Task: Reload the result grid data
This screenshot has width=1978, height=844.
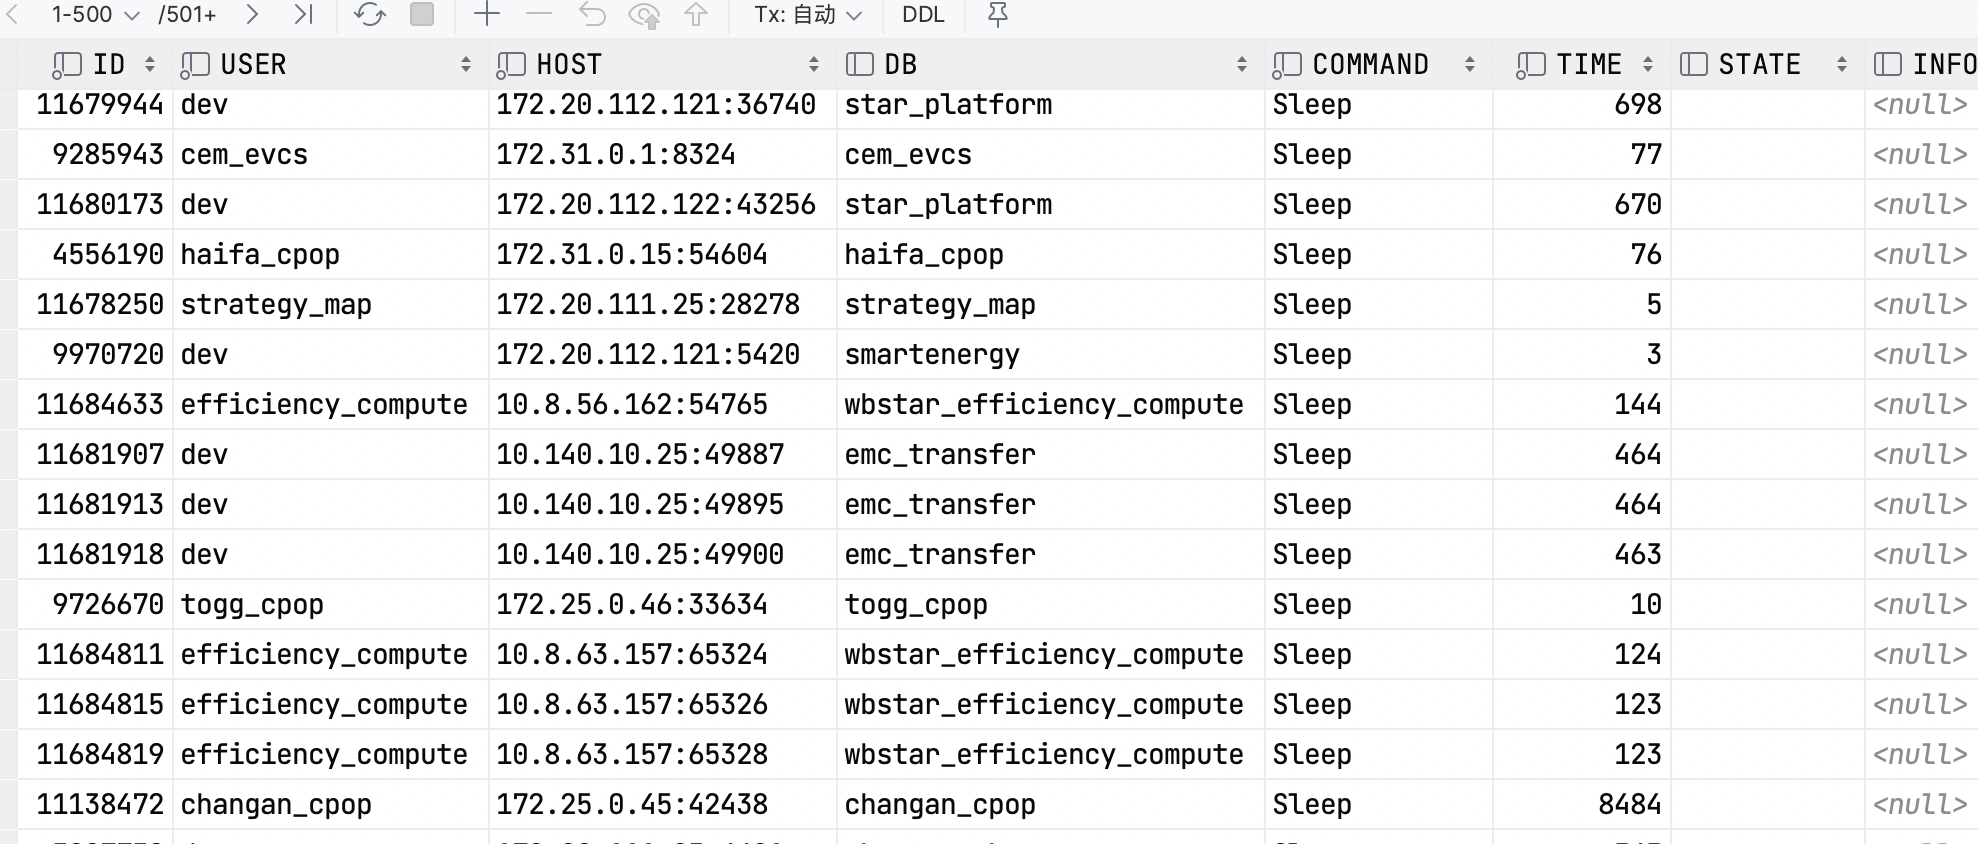Action: pyautogui.click(x=370, y=15)
